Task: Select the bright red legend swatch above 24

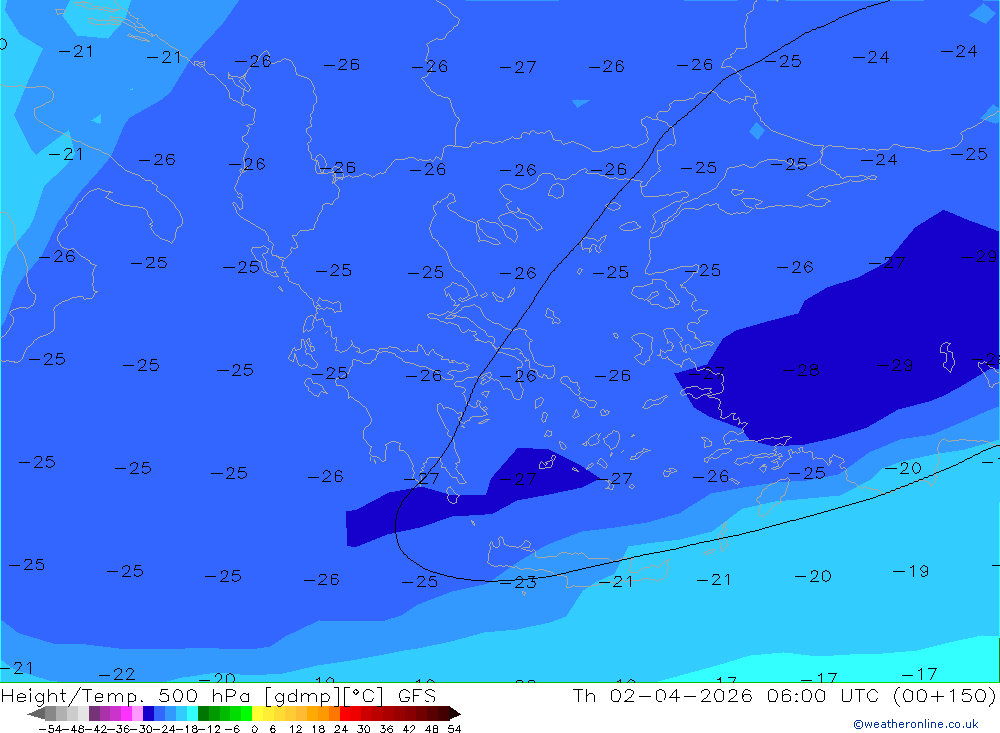Action: [x=345, y=714]
